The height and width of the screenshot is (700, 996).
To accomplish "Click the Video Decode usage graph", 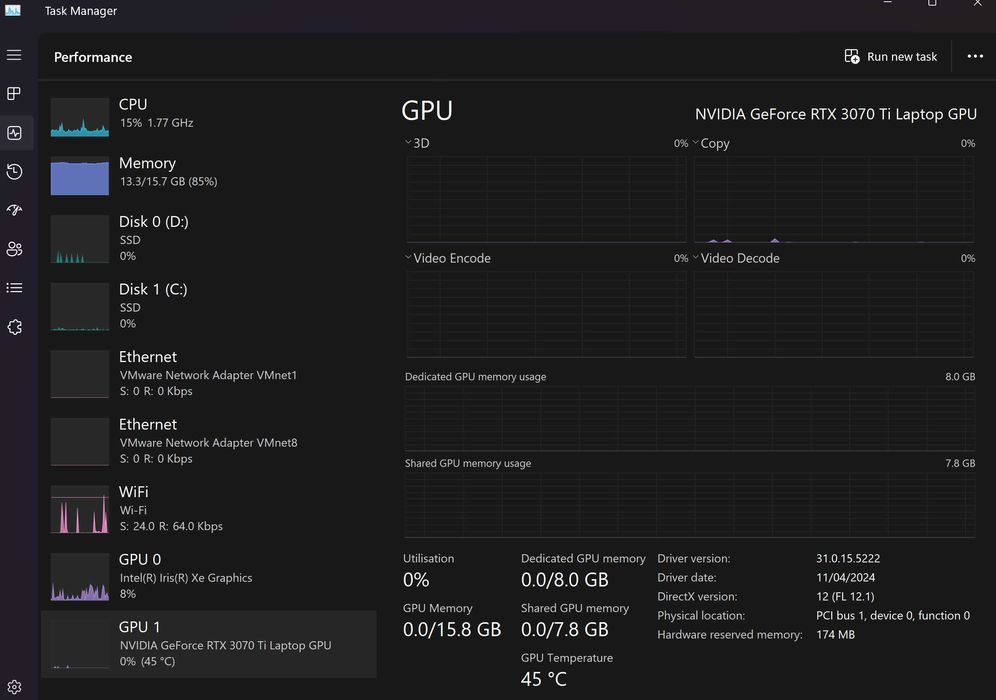I will (x=833, y=315).
